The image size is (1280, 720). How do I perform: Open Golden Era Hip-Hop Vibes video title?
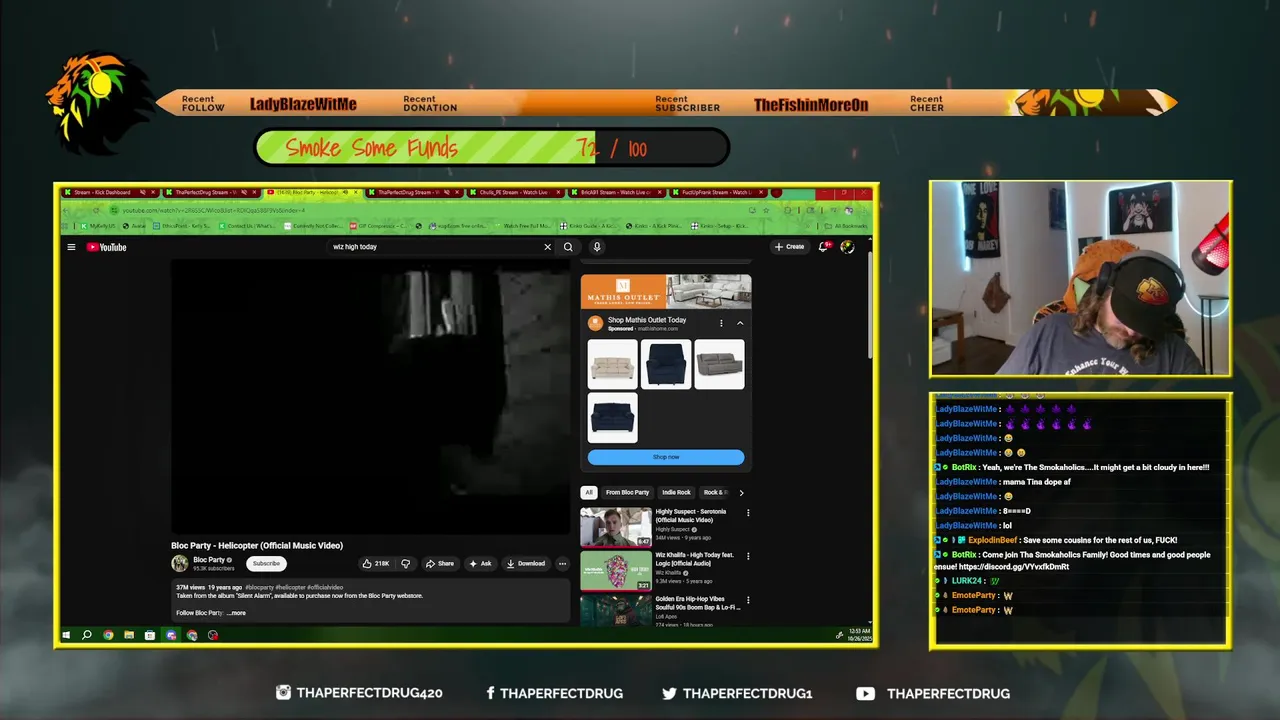point(698,603)
